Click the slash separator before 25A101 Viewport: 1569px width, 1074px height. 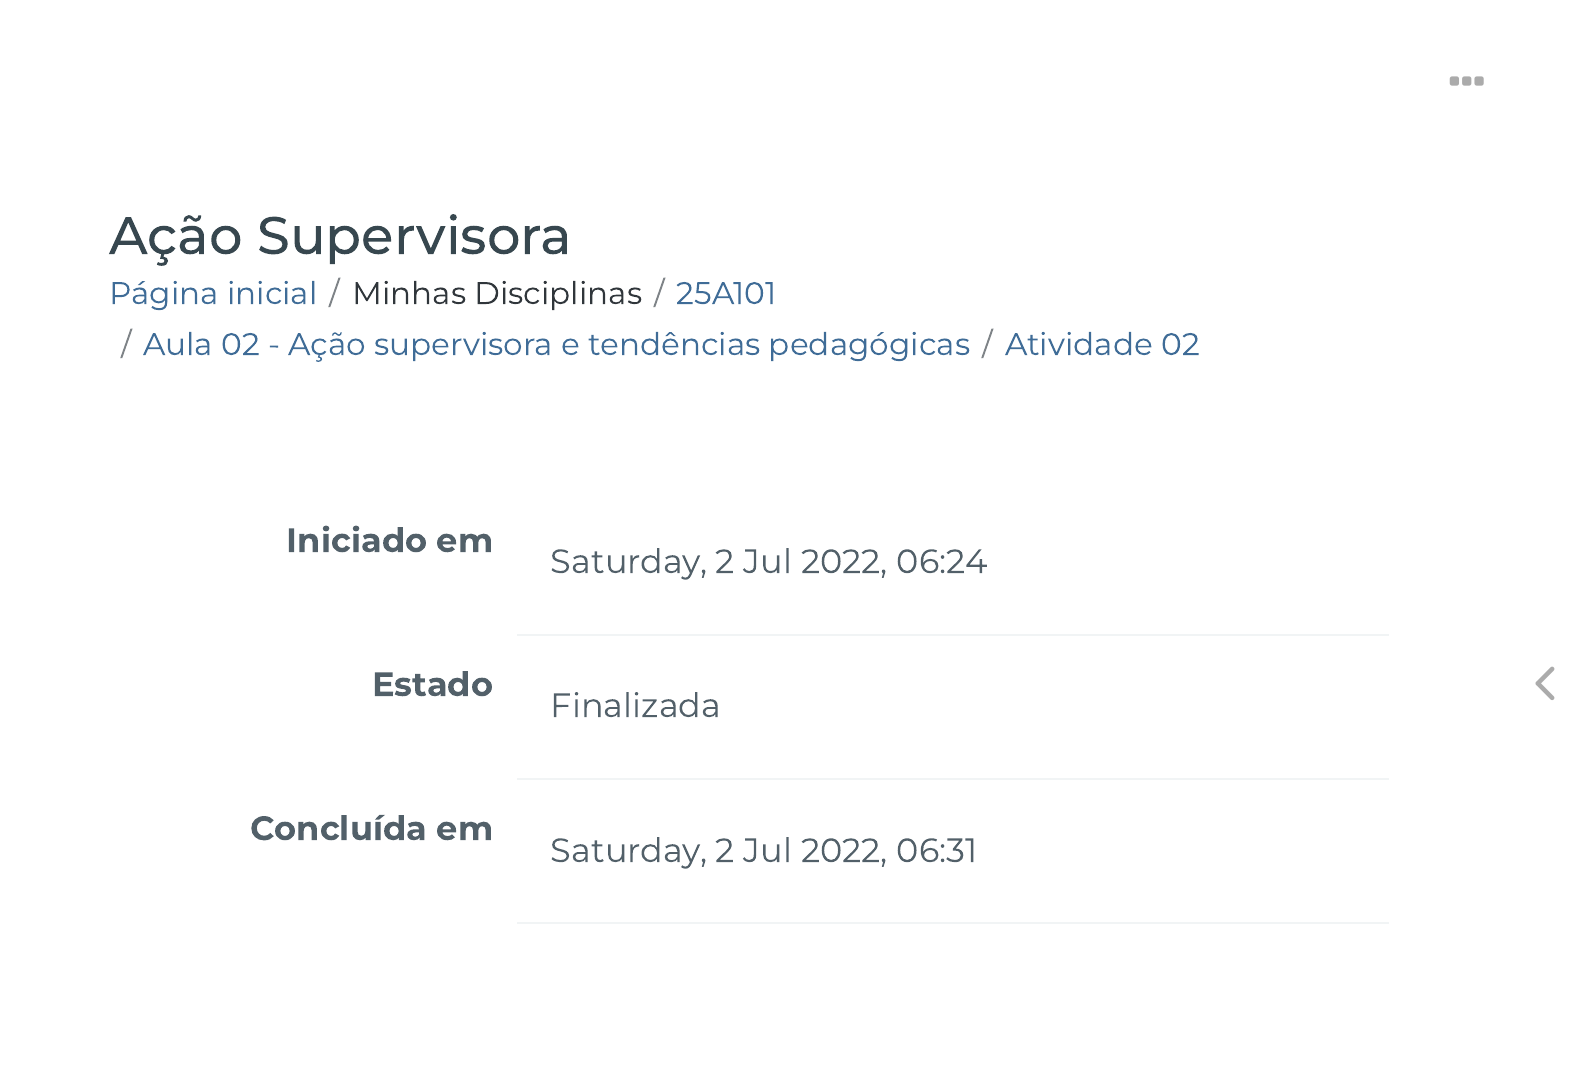click(659, 293)
